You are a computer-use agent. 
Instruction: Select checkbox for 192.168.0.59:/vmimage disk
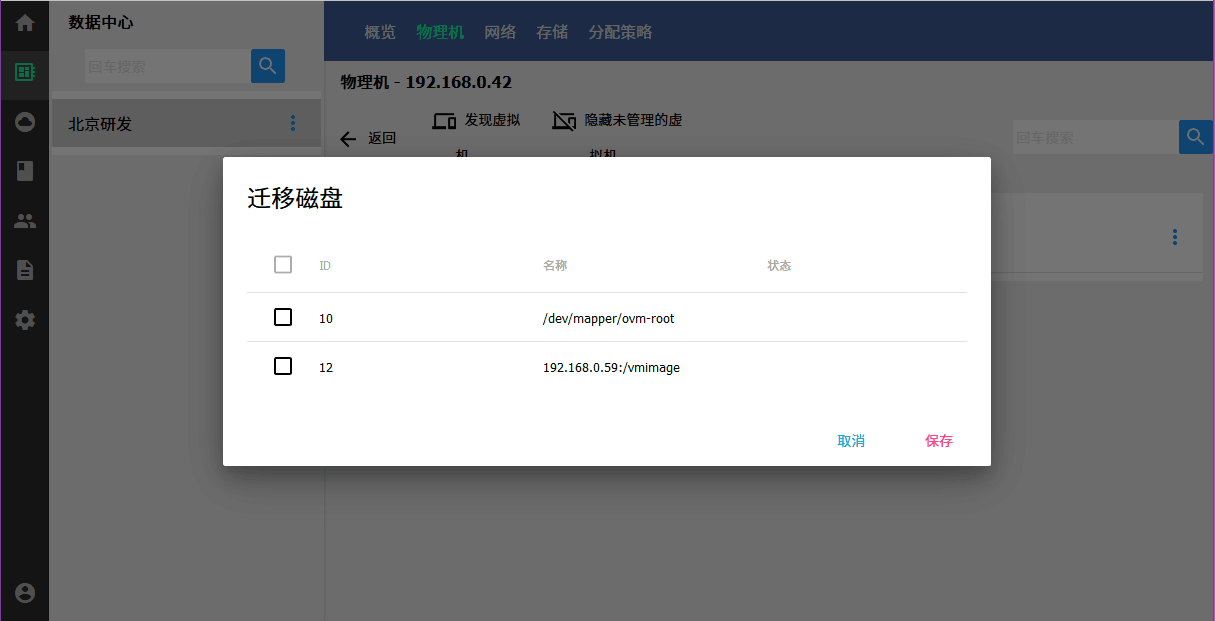tap(283, 366)
